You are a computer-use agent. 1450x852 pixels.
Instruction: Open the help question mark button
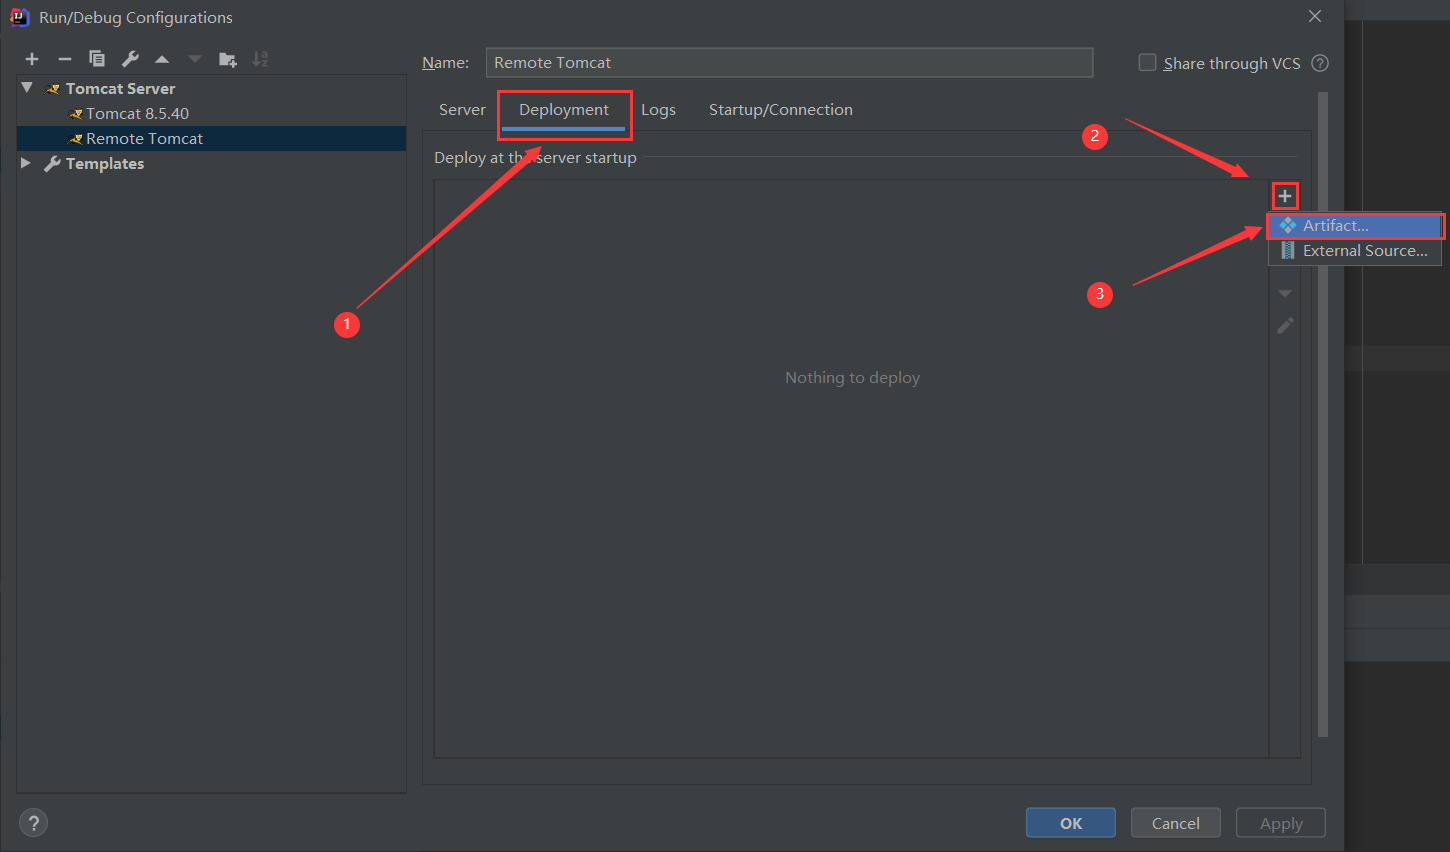(34, 823)
